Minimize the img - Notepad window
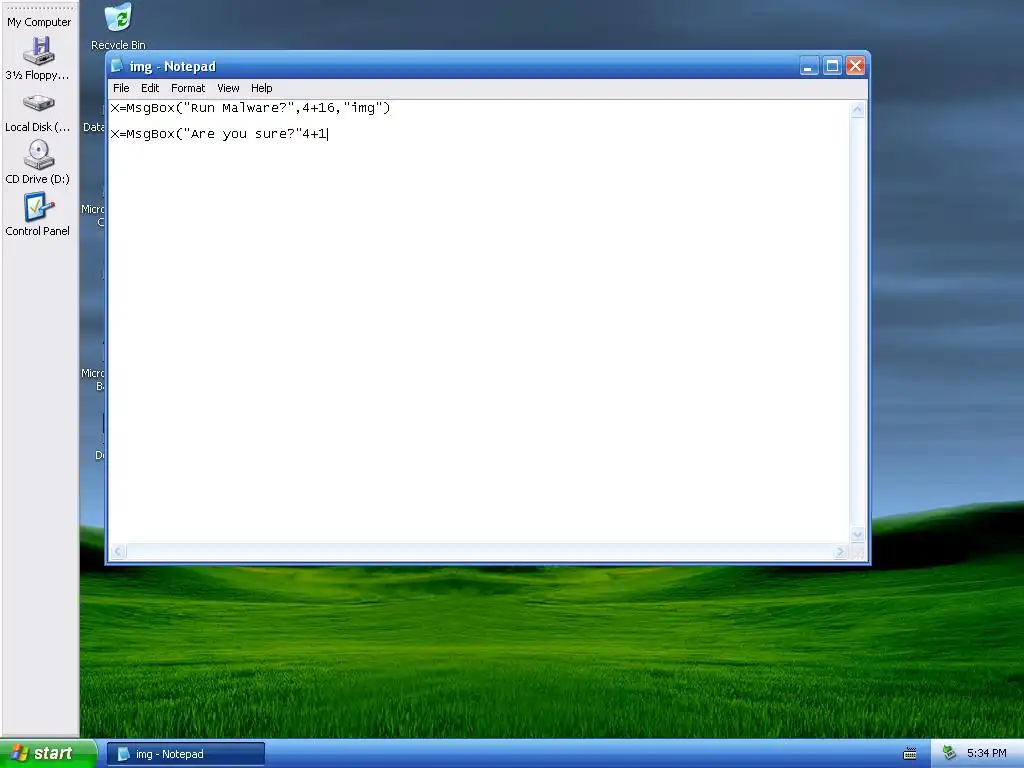The image size is (1024, 768). (x=808, y=66)
